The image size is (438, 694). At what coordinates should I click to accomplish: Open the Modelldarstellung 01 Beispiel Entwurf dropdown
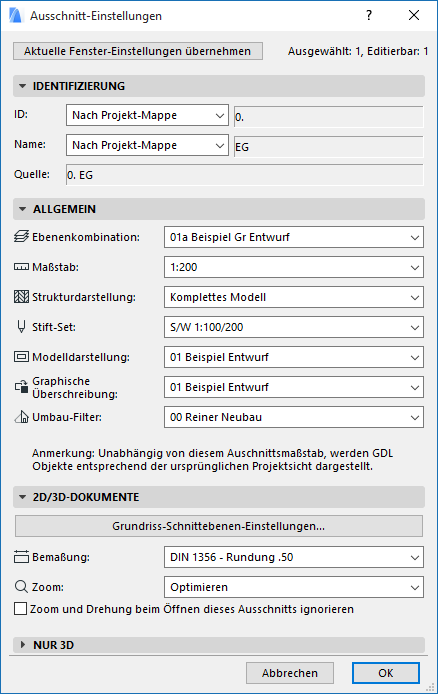(x=294, y=357)
